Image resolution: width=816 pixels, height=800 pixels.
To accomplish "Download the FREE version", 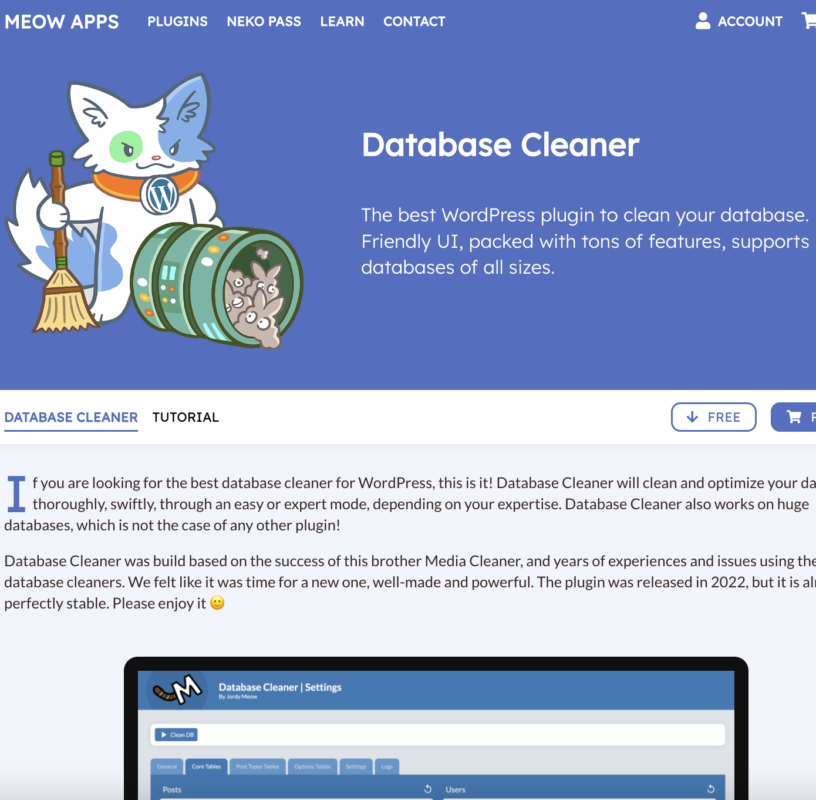I will 713,417.
